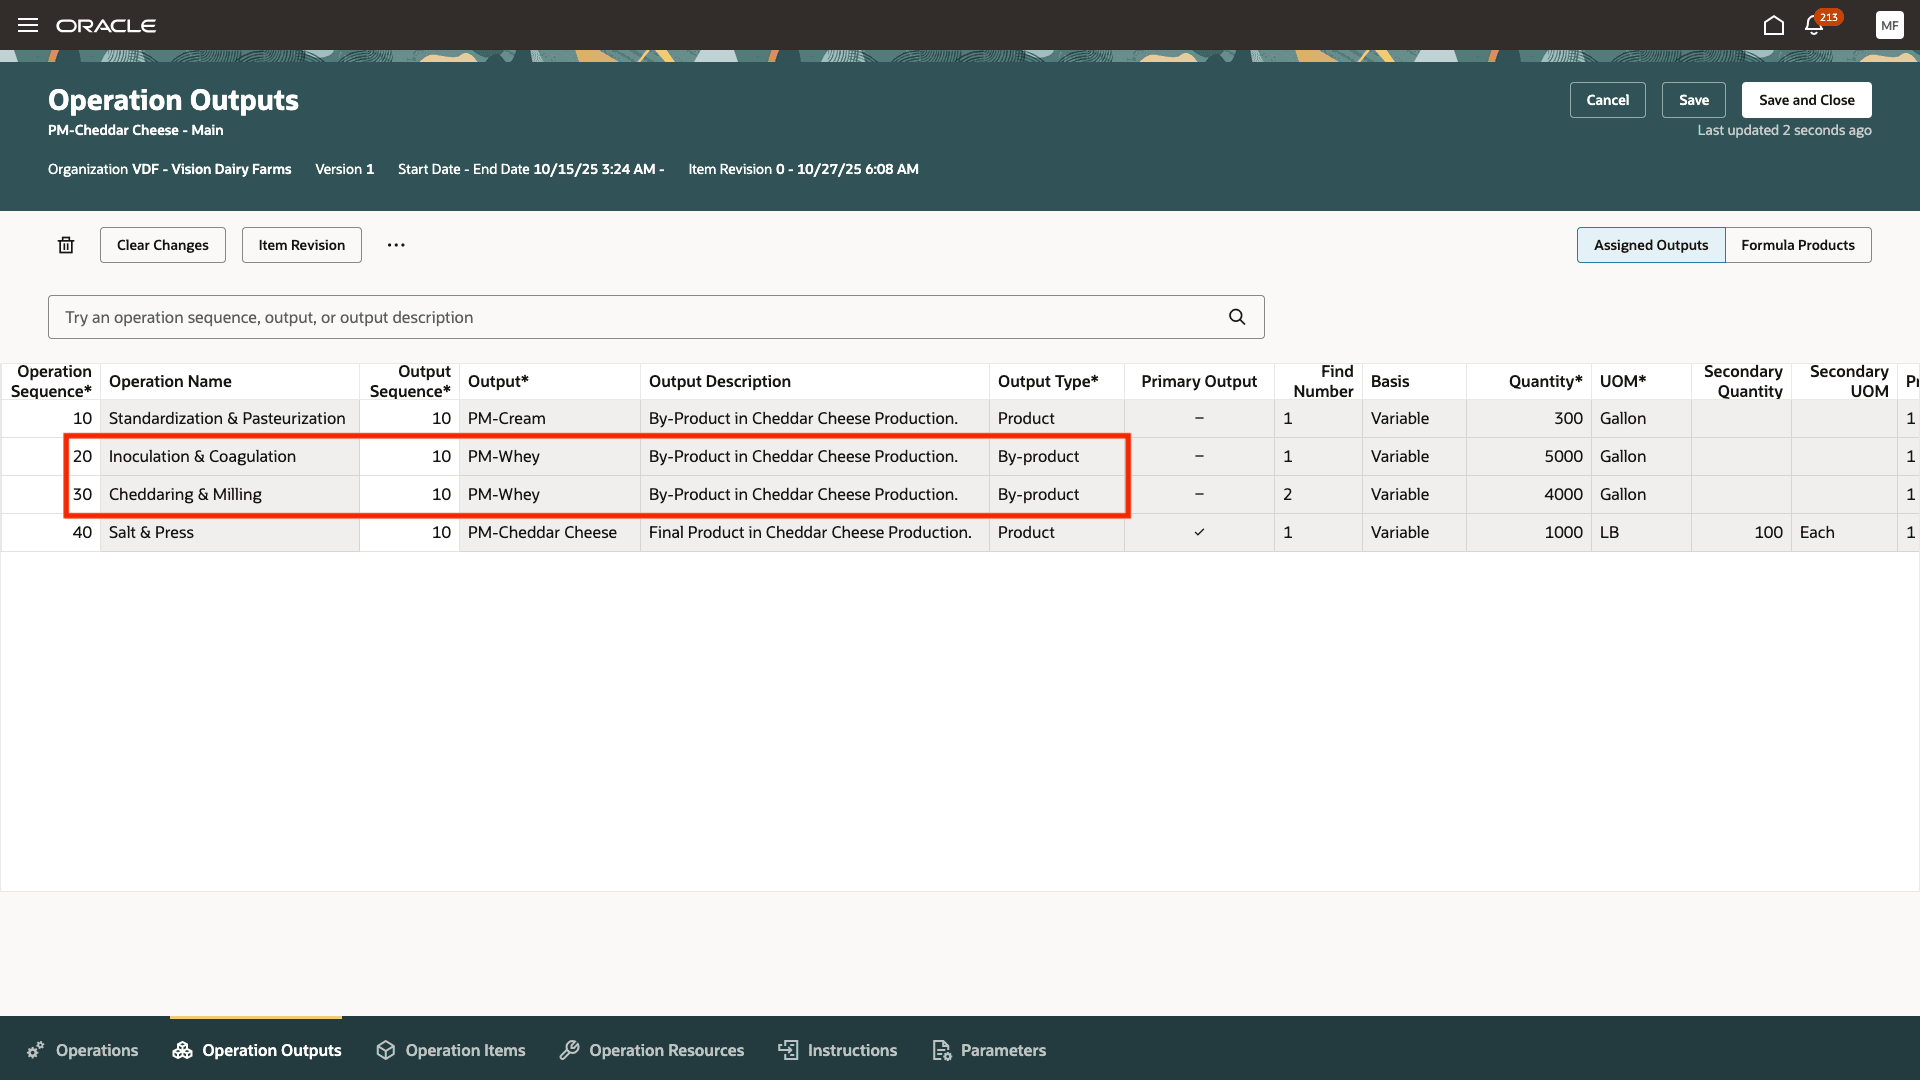
Task: Select the Output Type cell for PM-Cream
Action: click(1056, 419)
